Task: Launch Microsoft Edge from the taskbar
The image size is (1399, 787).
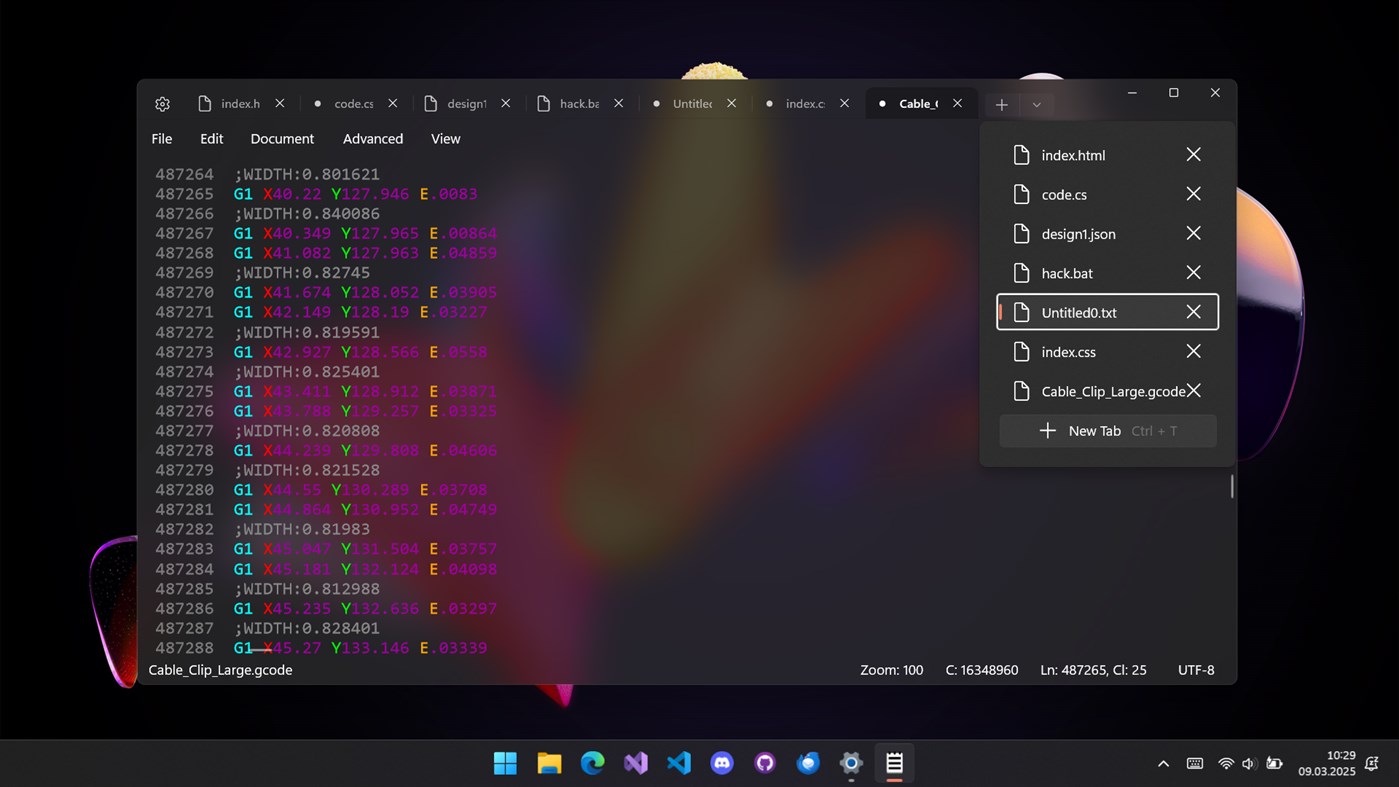Action: point(592,764)
